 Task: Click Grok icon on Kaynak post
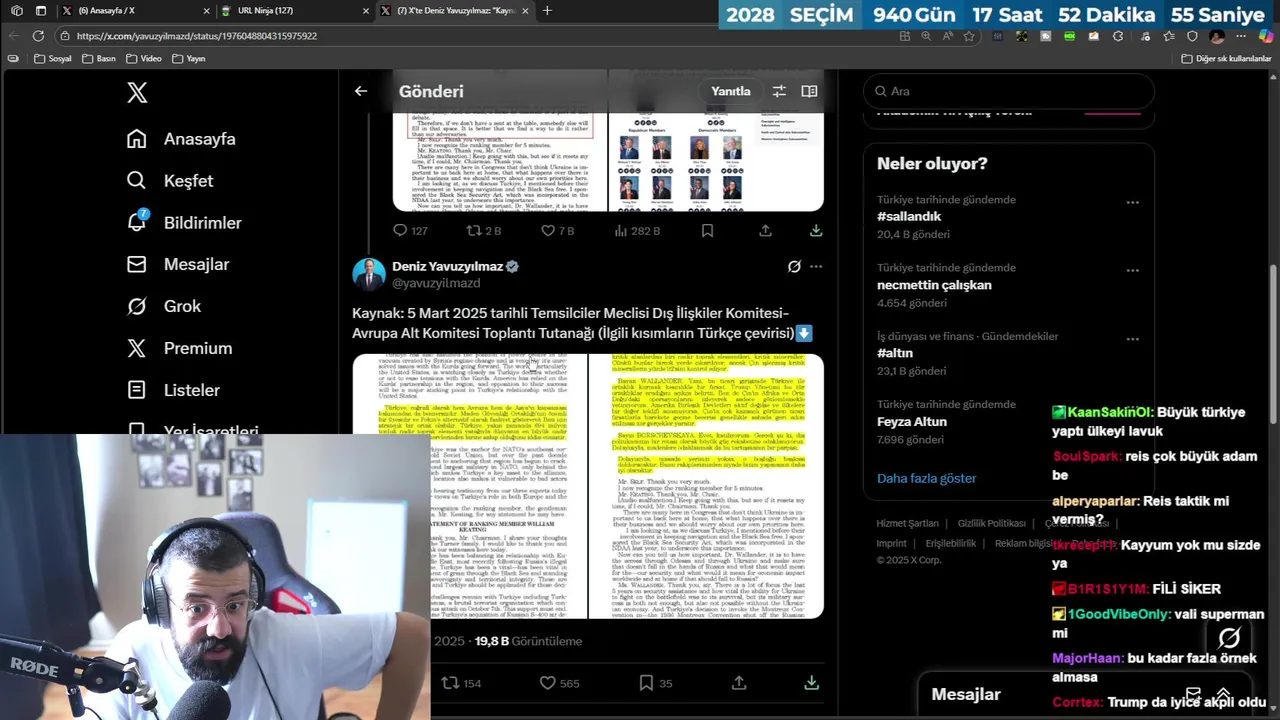click(x=794, y=266)
